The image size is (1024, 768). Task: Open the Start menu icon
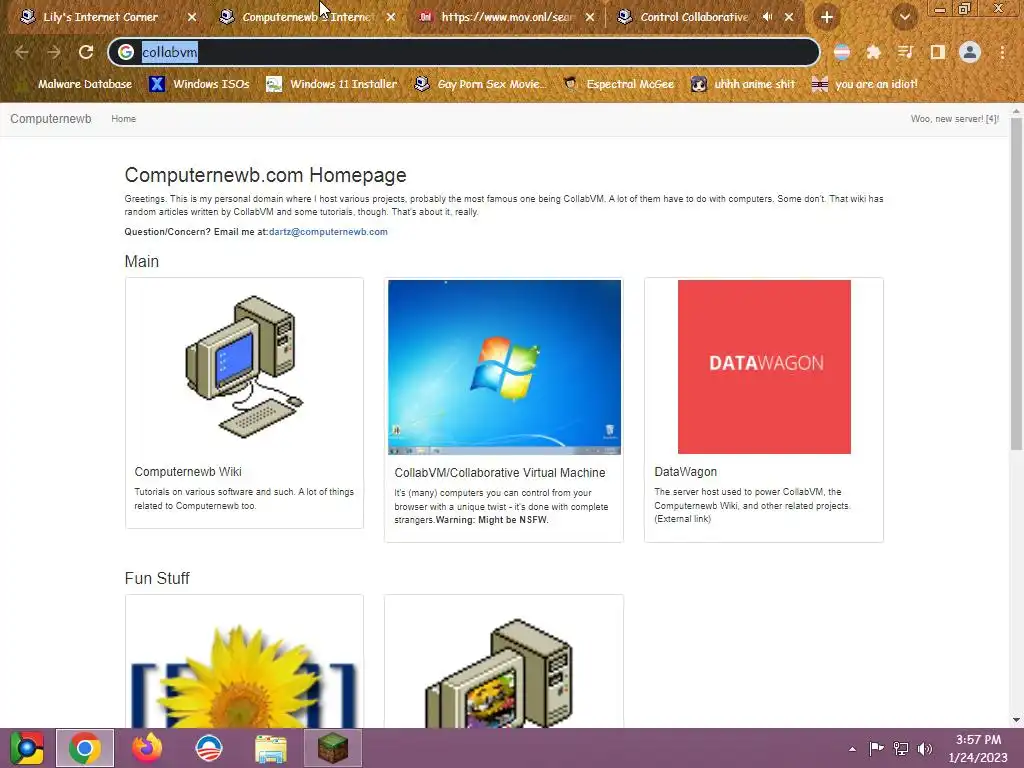26,748
